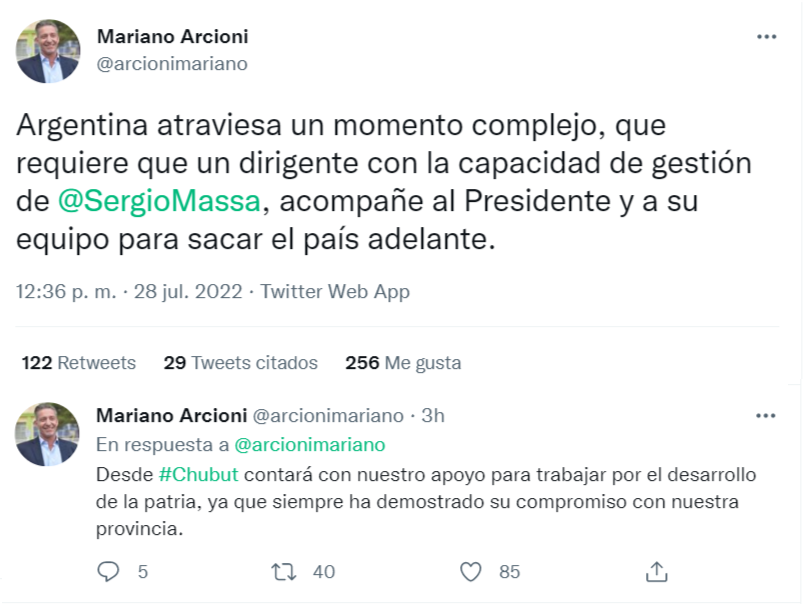804x614 pixels.
Task: Like the reply with the heart icon
Action: (471, 571)
